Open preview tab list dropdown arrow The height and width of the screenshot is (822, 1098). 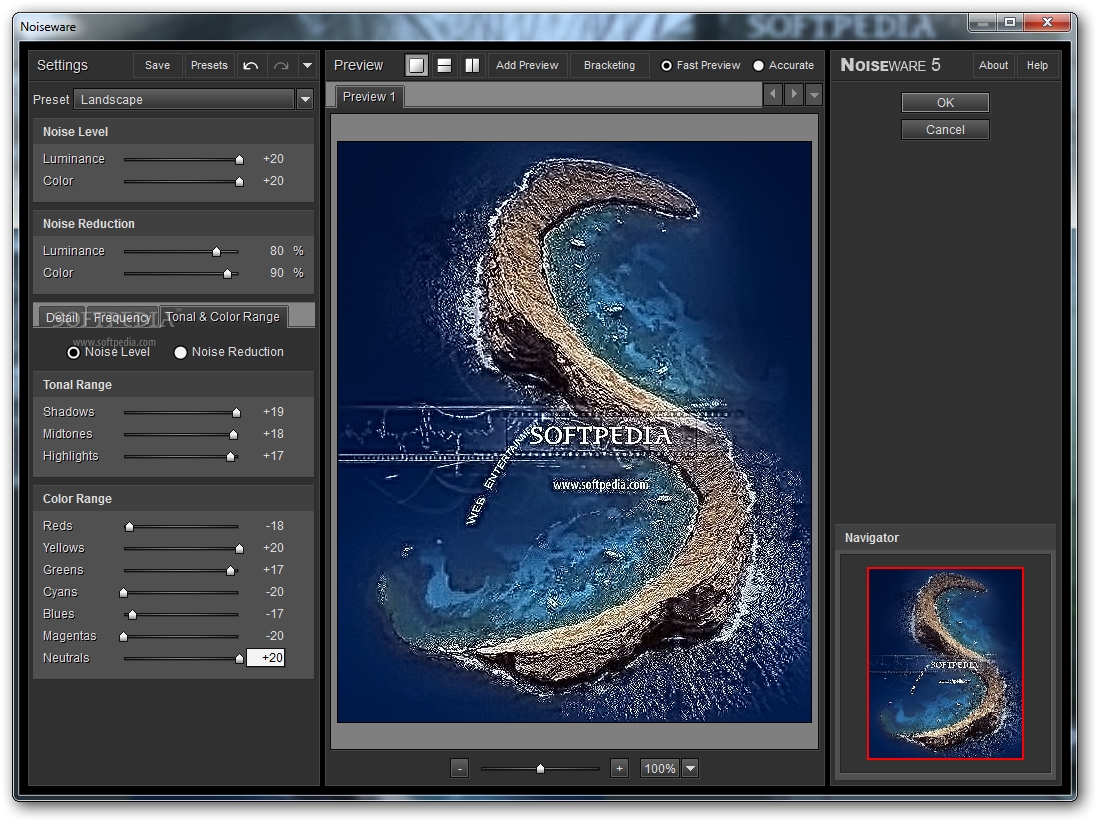[x=814, y=94]
